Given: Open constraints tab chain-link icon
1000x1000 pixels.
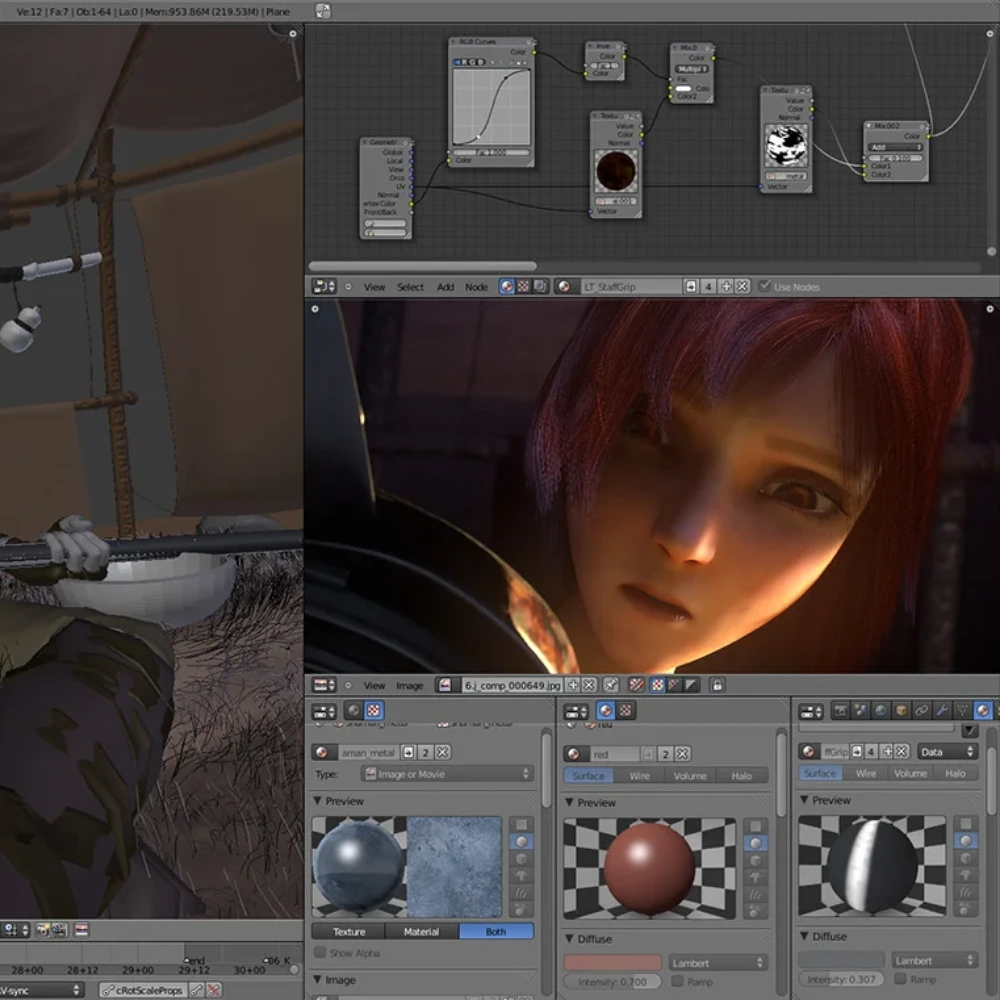Looking at the screenshot, I should (922, 710).
